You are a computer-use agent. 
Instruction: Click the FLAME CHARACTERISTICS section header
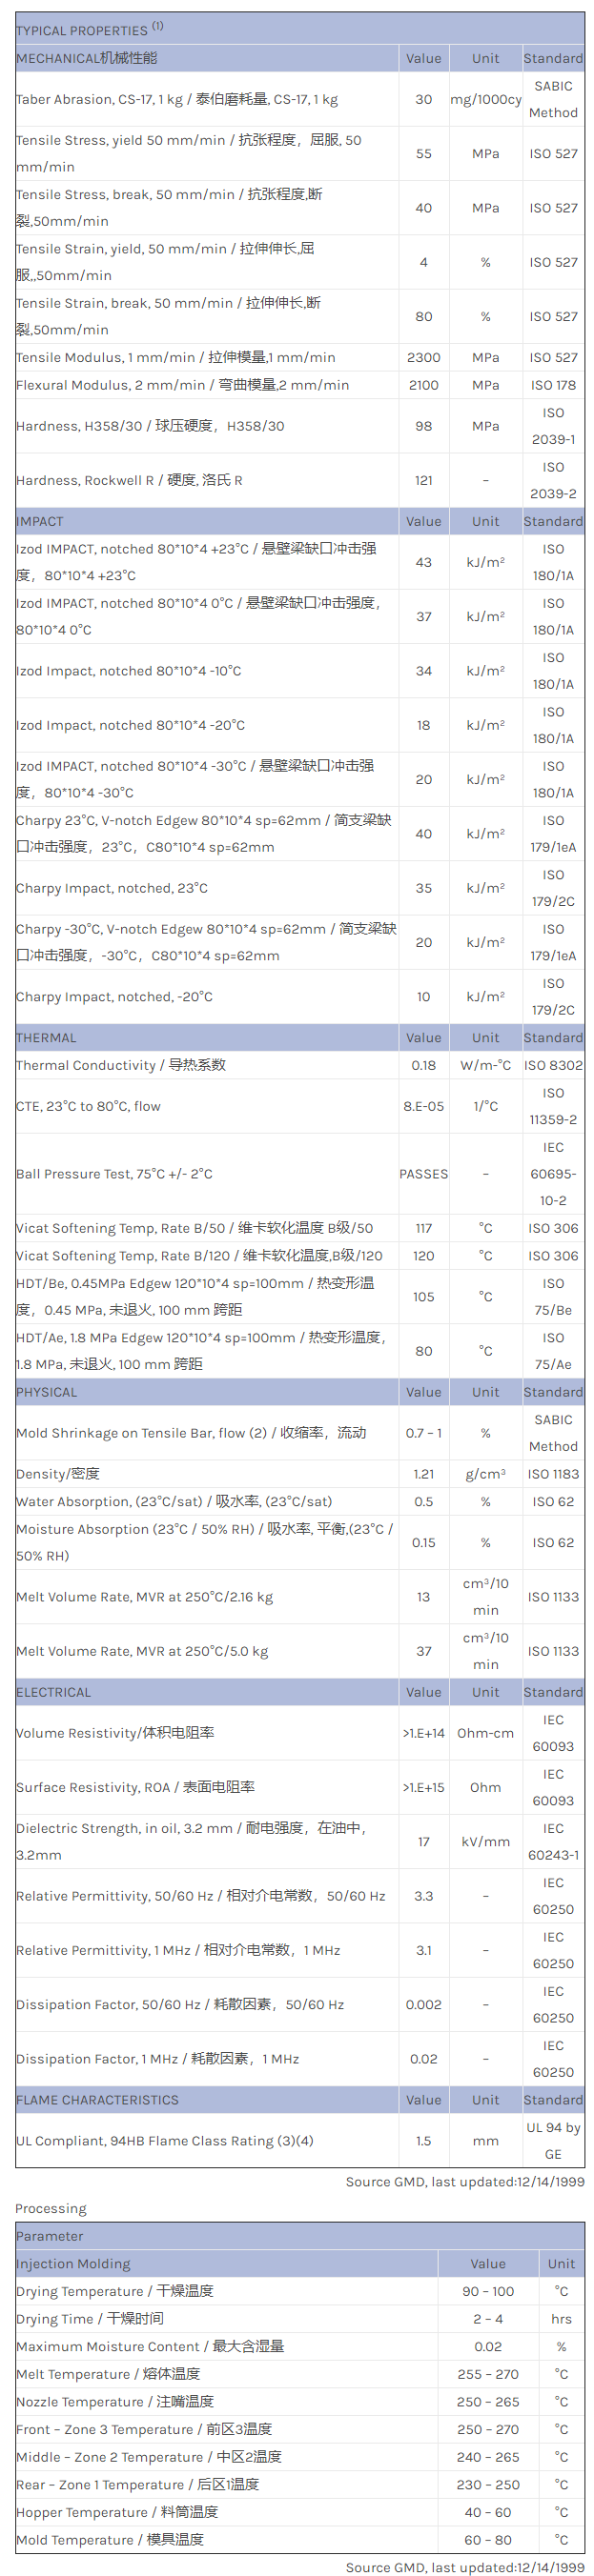click(x=97, y=2100)
